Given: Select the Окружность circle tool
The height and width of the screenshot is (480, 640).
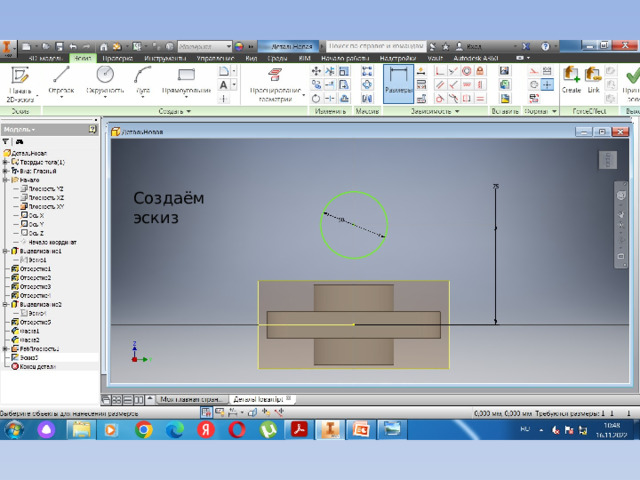Looking at the screenshot, I should point(105,81).
